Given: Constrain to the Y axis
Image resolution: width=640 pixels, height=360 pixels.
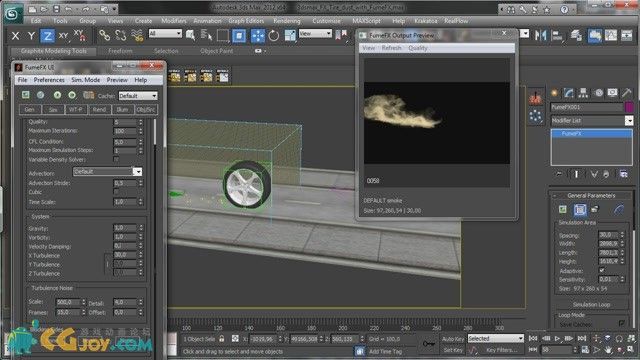Looking at the screenshot, I should coord(31,36).
